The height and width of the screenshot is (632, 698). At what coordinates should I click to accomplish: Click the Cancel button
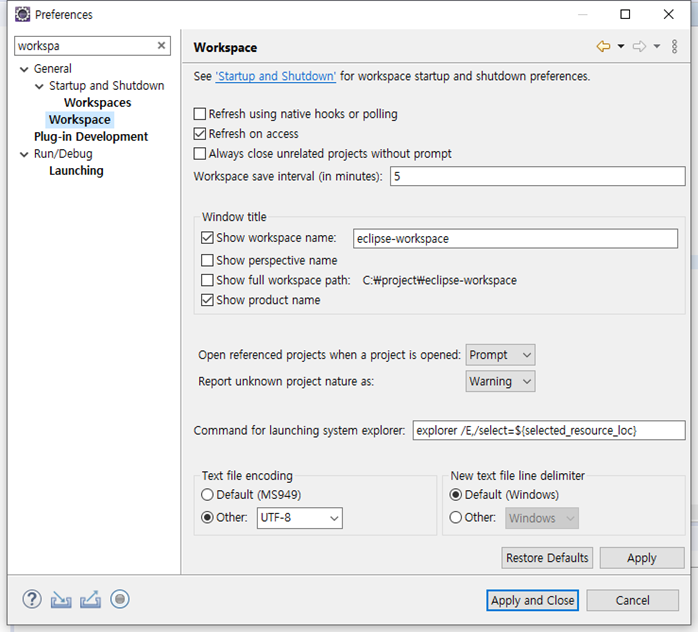point(633,600)
